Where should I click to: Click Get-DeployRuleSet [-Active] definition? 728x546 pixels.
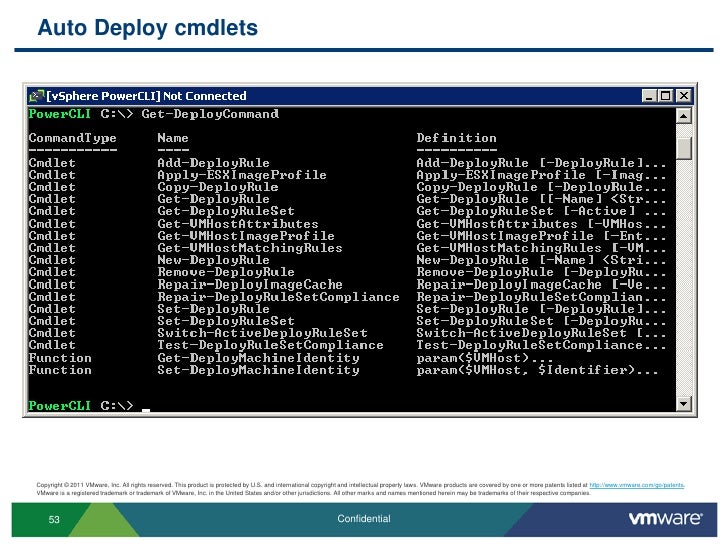point(541,211)
